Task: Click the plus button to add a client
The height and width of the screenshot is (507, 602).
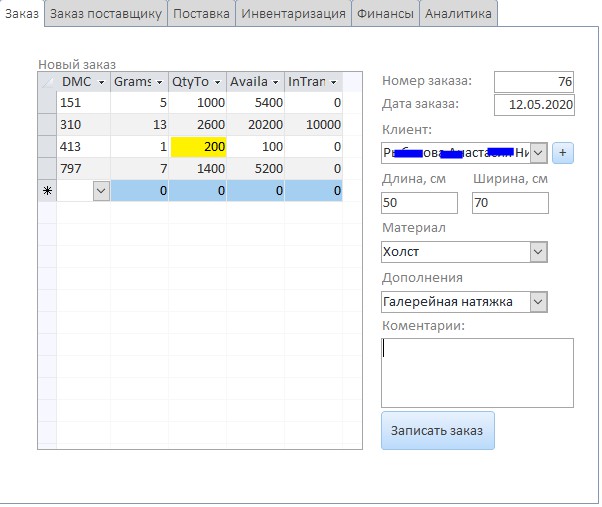Action: click(563, 153)
